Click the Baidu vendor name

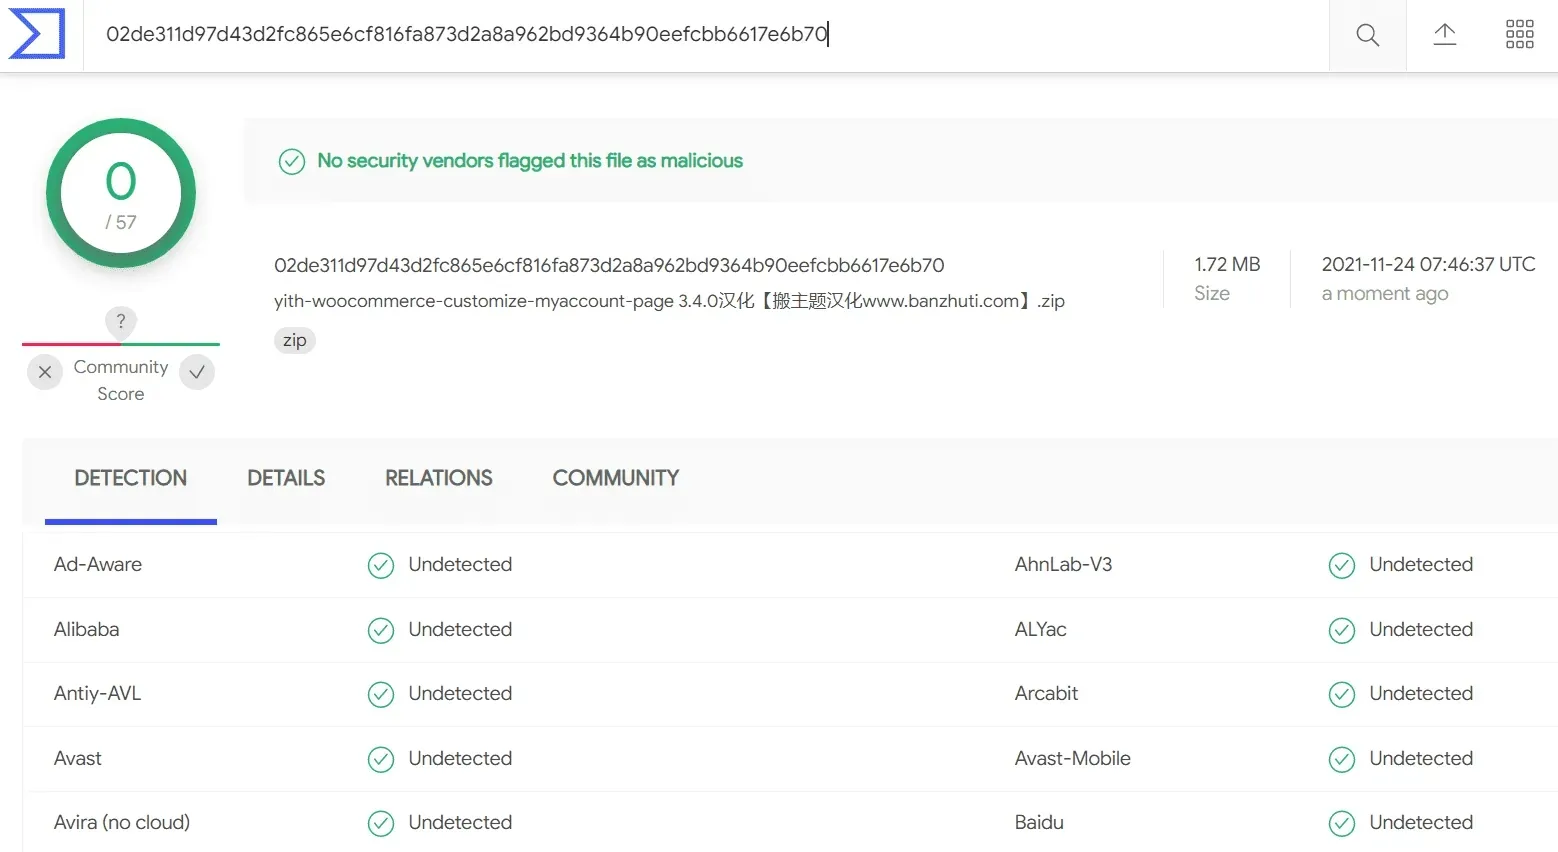pos(1039,822)
